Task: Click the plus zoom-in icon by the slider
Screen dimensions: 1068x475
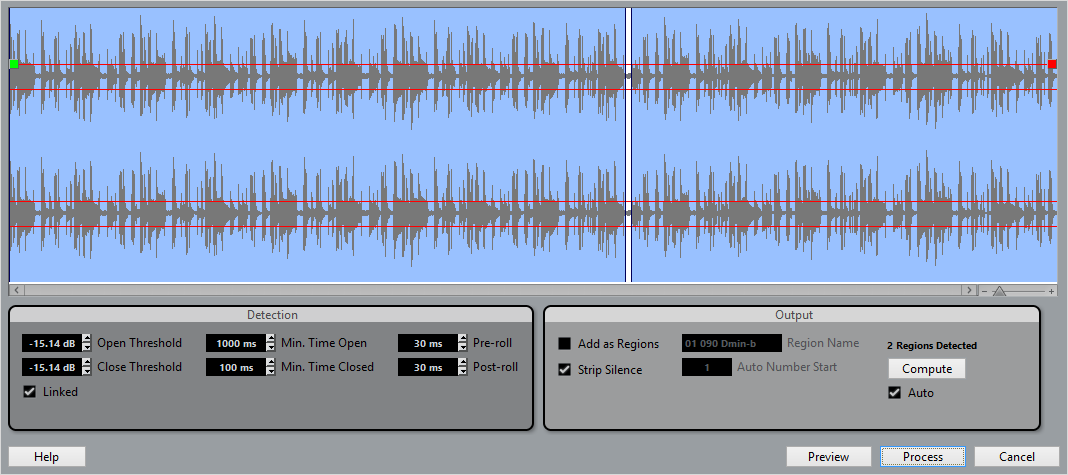Action: pos(1052,291)
